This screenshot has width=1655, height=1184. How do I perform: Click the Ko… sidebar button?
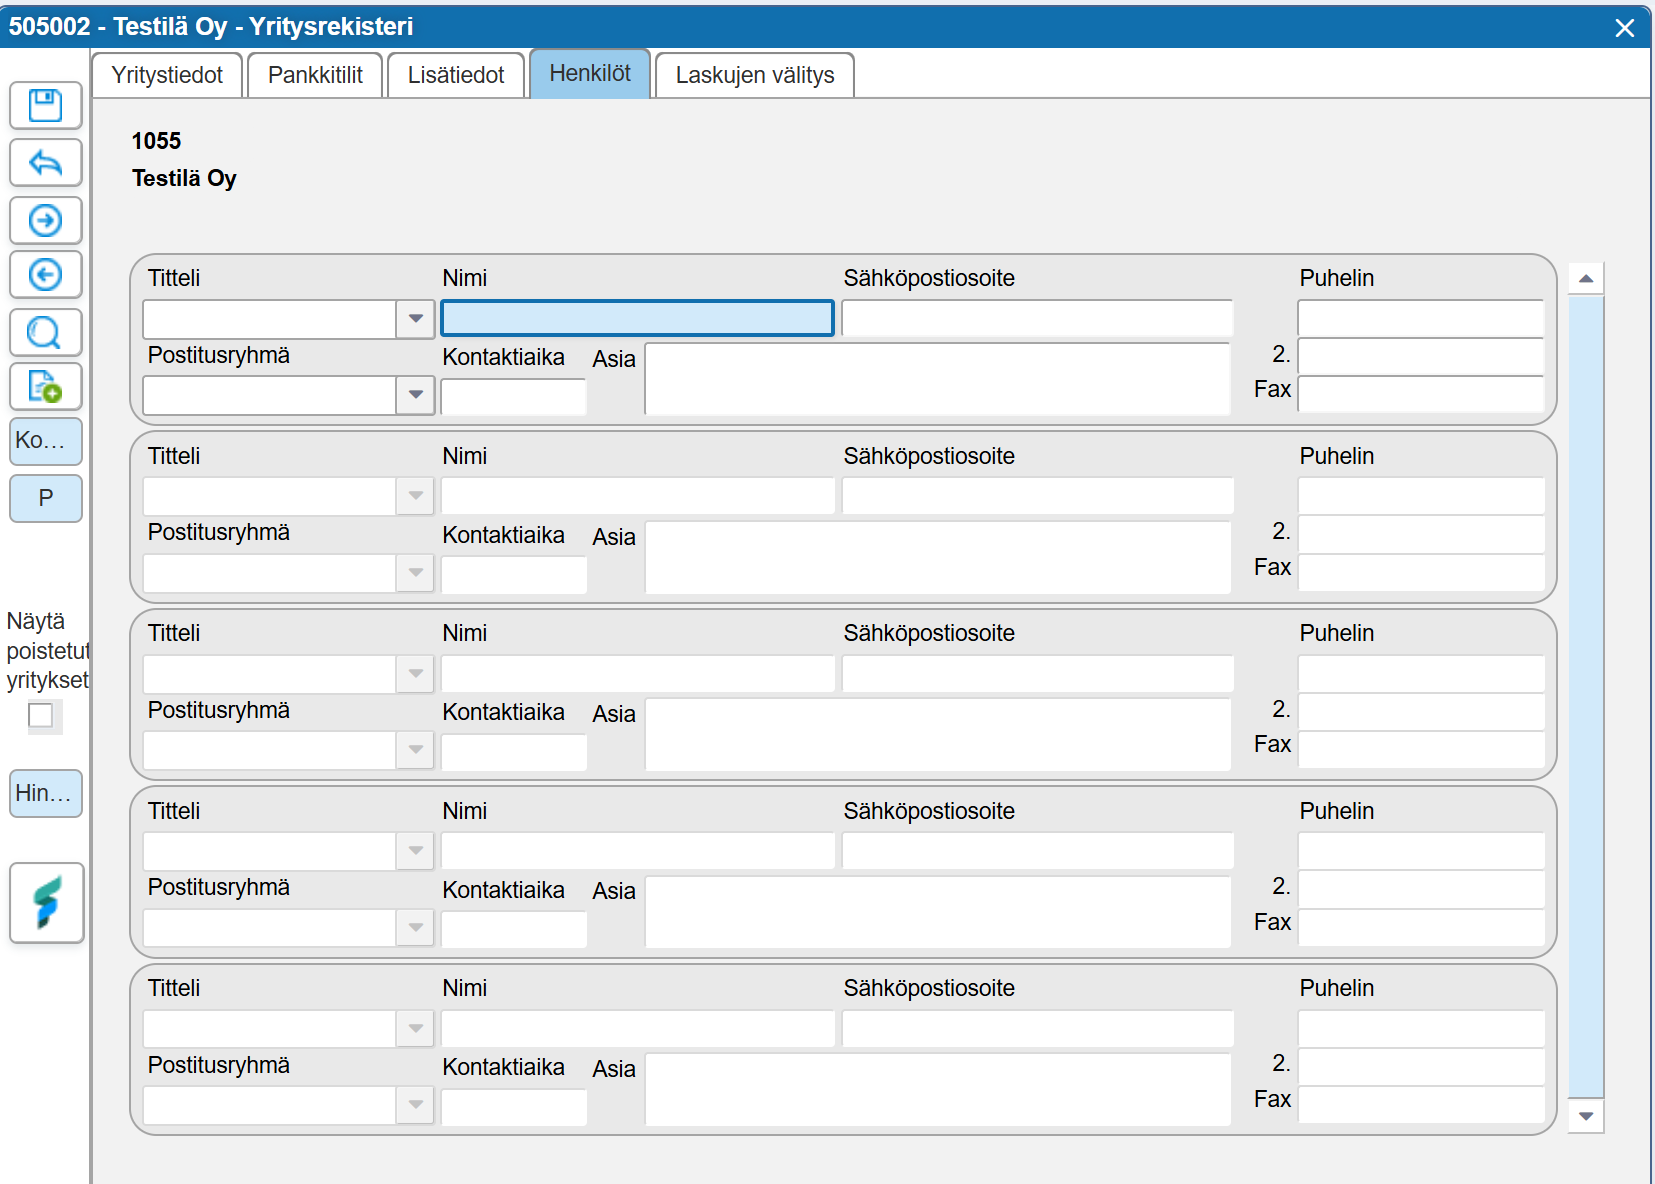(46, 441)
